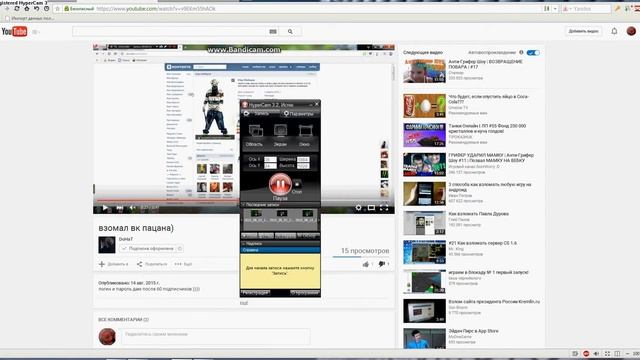The image size is (640, 360).
Task: Enter fullscreen in the video player
Action: (x=384, y=208)
